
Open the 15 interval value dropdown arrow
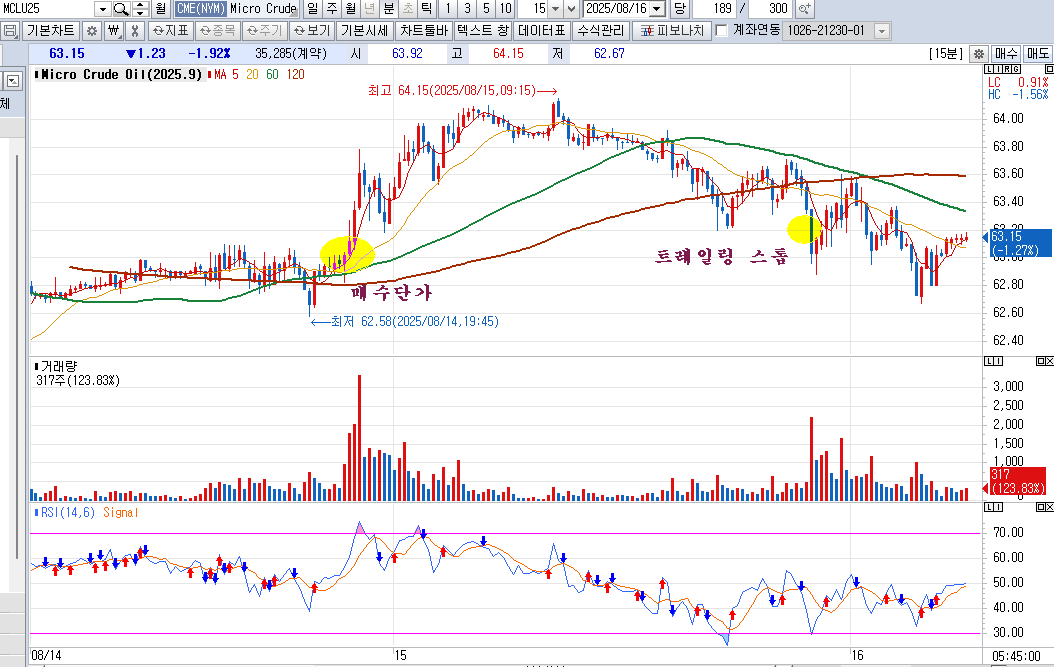click(555, 9)
